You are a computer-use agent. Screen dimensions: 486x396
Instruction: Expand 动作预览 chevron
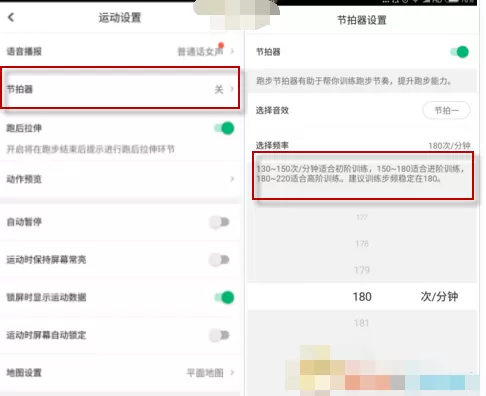click(232, 179)
